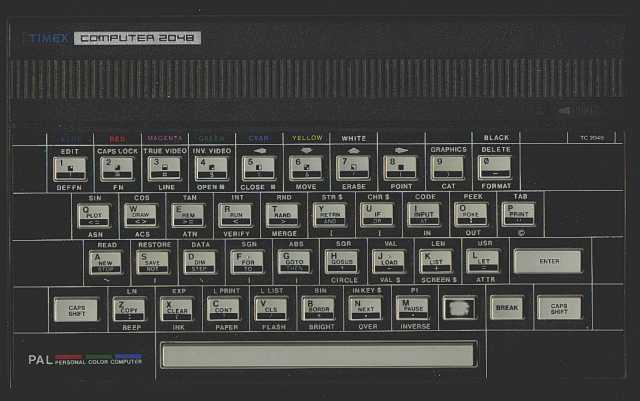Click the Q PLOT key
This screenshot has width=640, height=401.
coord(93,216)
